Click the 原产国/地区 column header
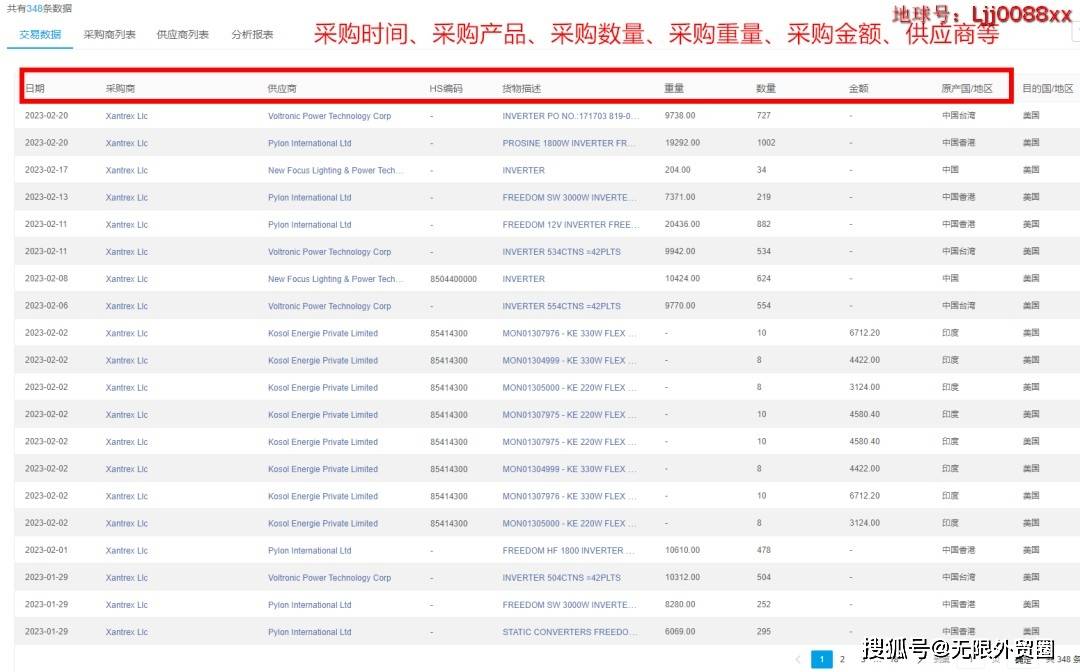 click(967, 88)
